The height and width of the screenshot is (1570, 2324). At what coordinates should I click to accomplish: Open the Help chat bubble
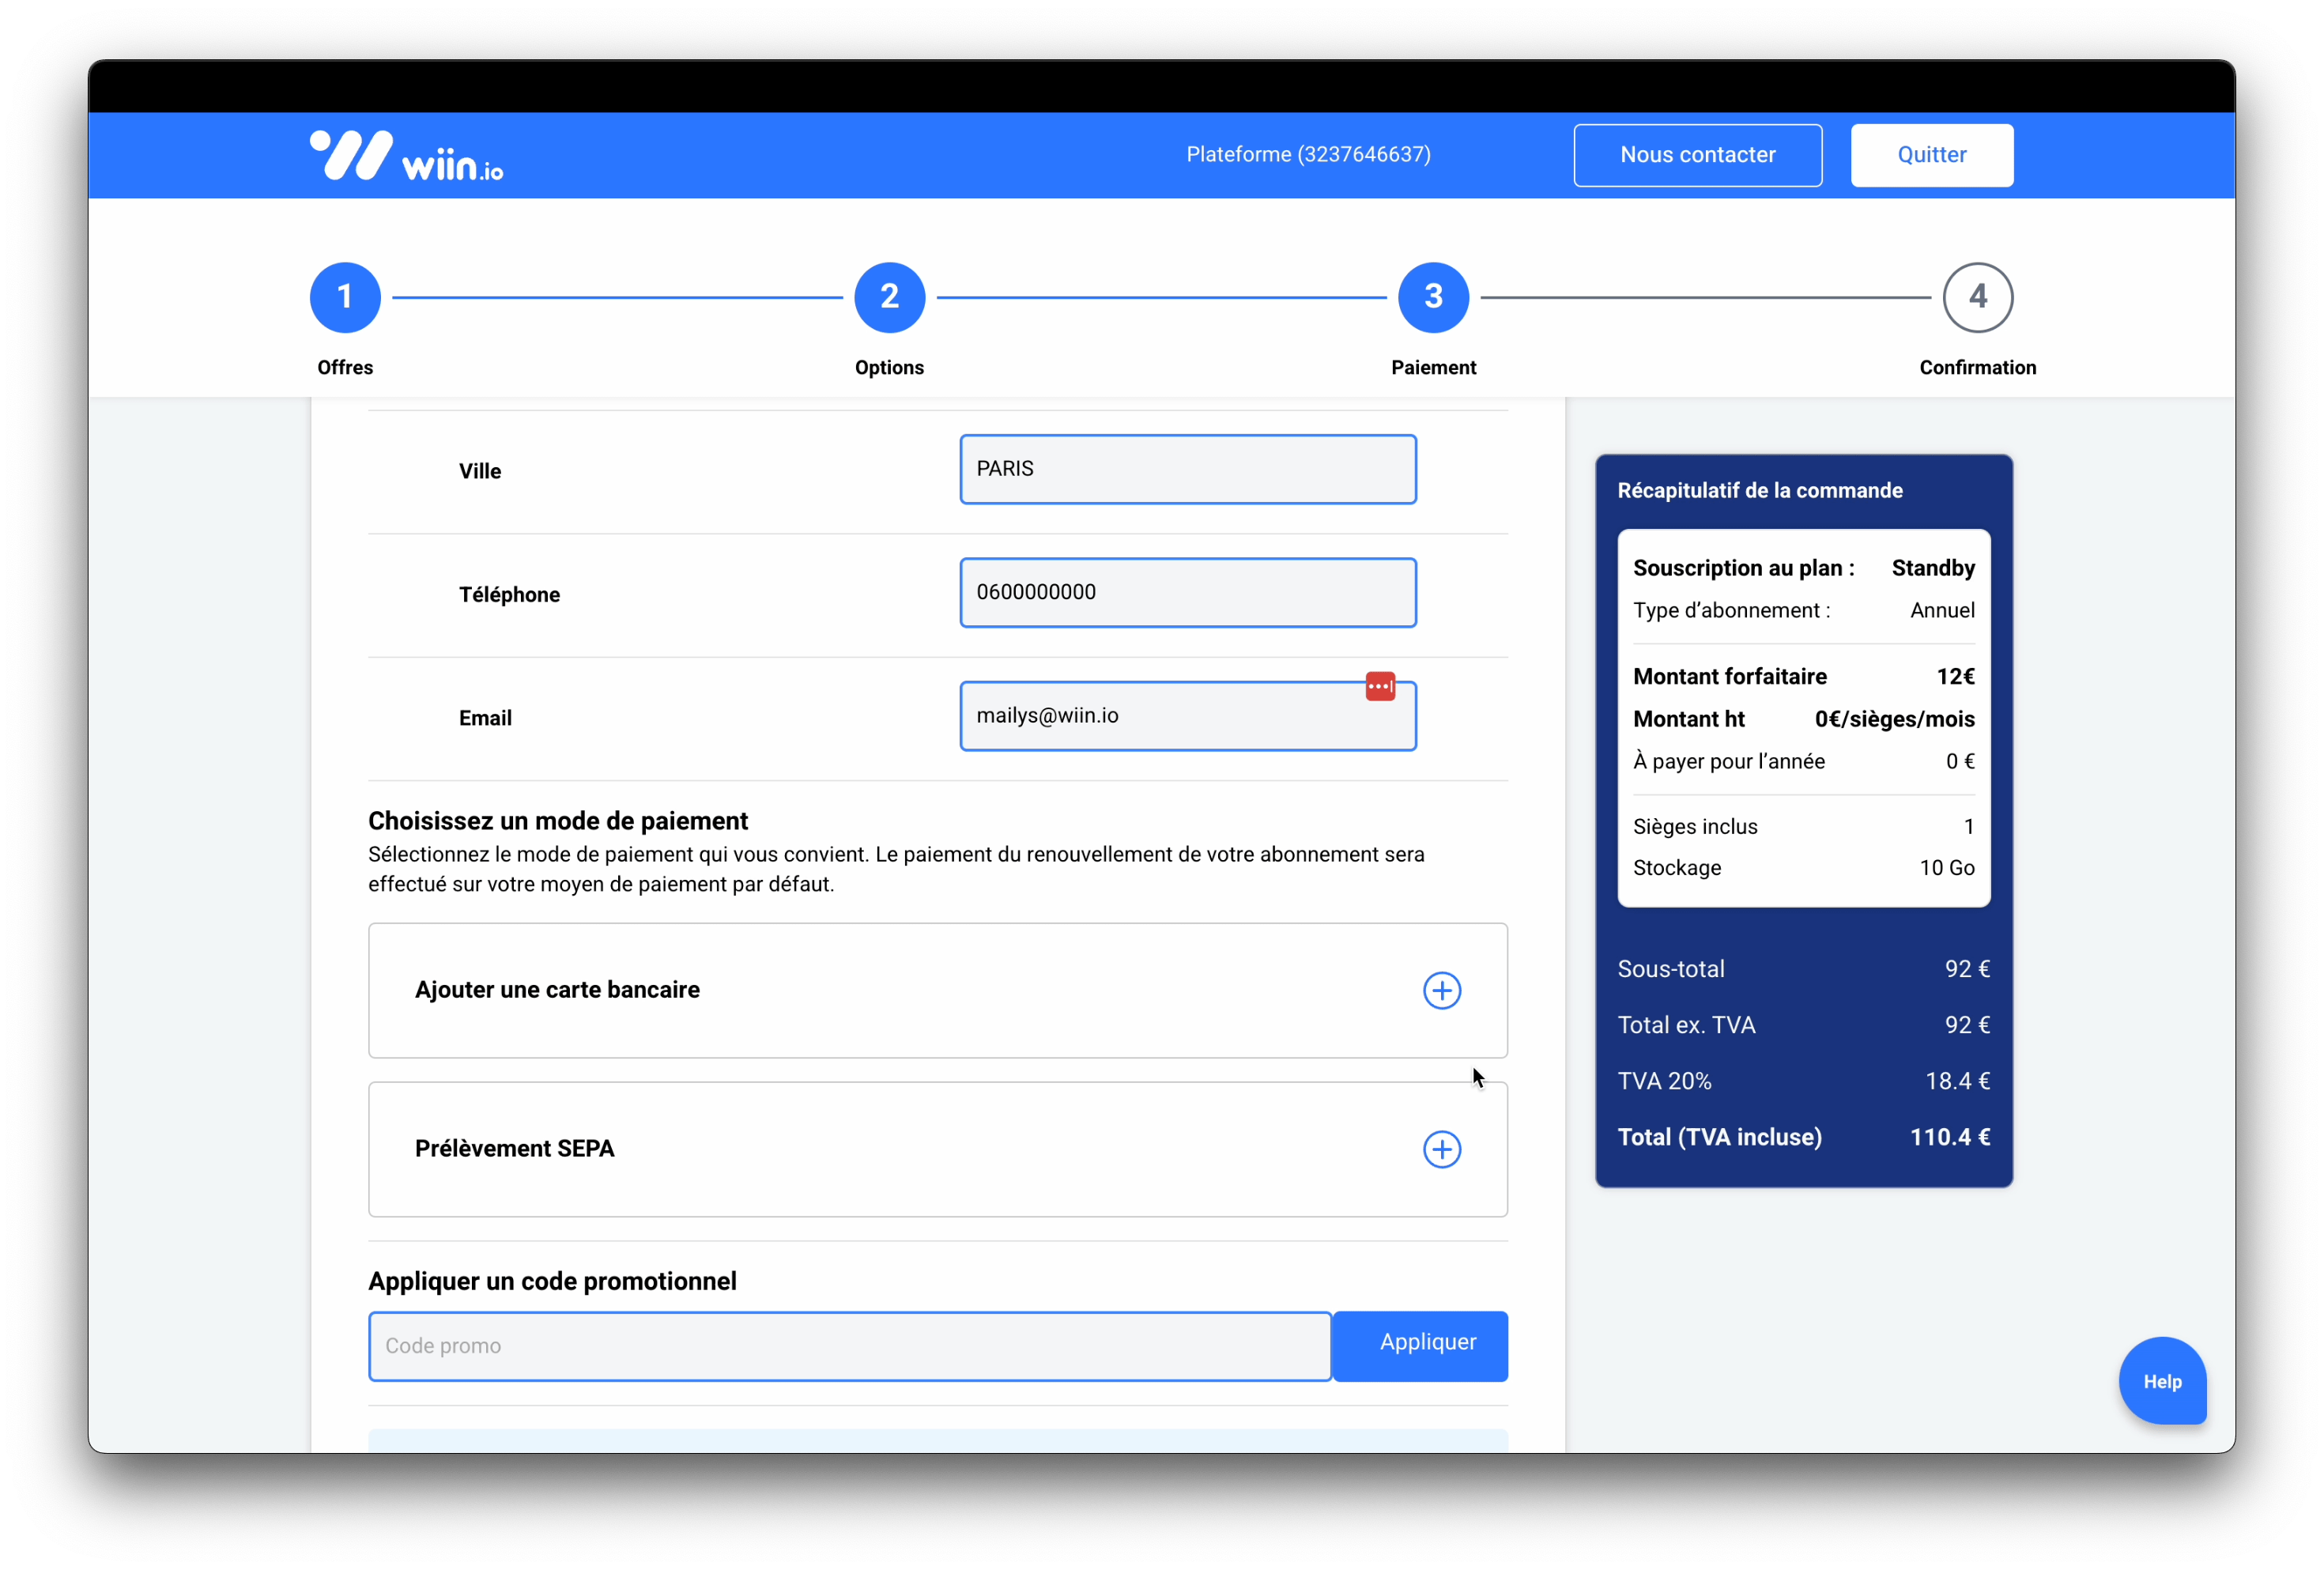coord(2162,1380)
